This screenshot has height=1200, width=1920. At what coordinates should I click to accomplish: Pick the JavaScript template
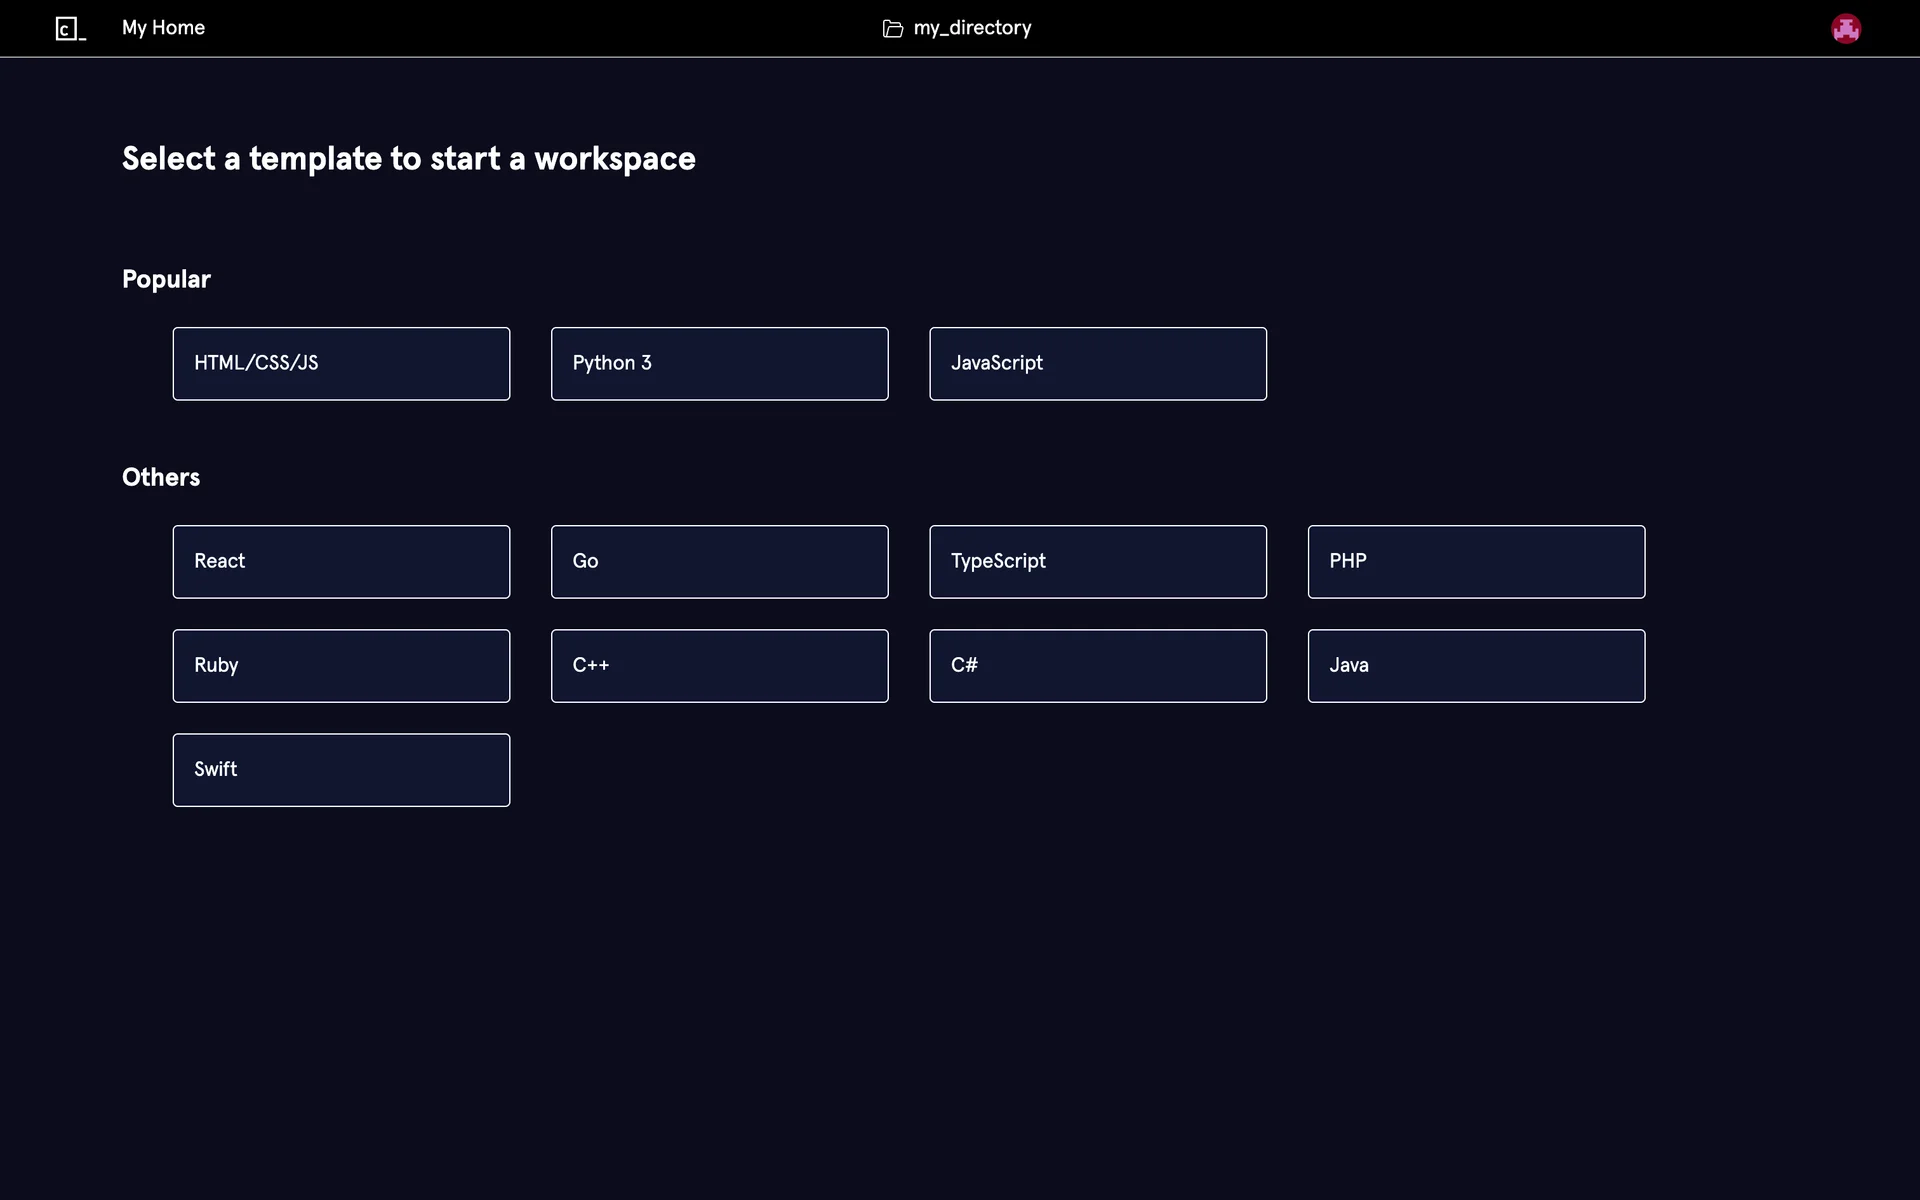(x=1097, y=364)
